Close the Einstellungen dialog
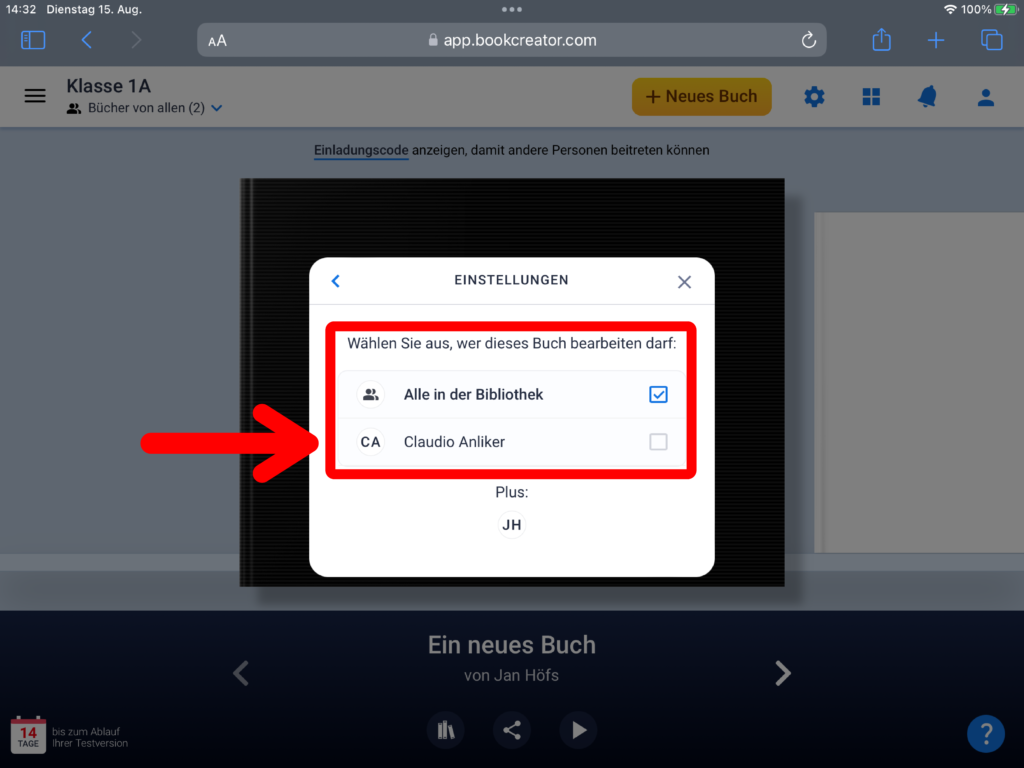The height and width of the screenshot is (768, 1024). pyautogui.click(x=684, y=282)
